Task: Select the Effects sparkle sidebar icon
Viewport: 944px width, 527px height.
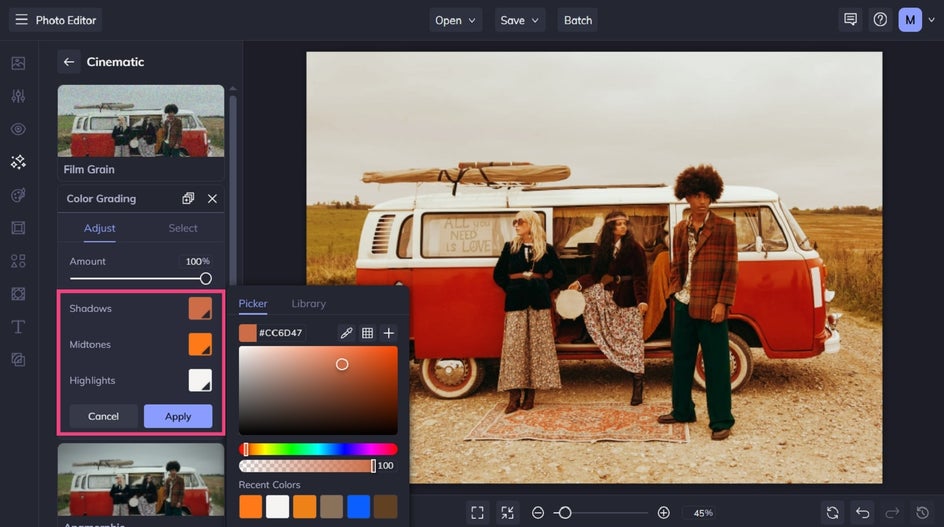Action: click(18, 162)
